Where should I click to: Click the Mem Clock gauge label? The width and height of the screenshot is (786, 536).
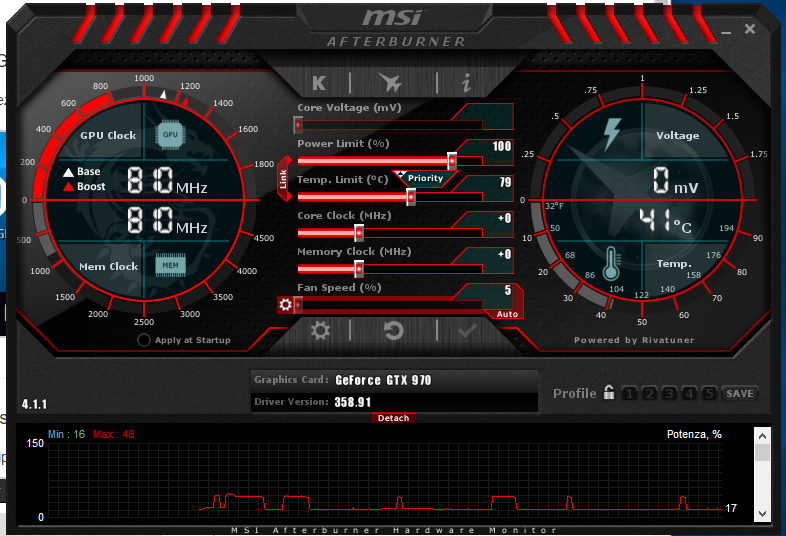108,266
